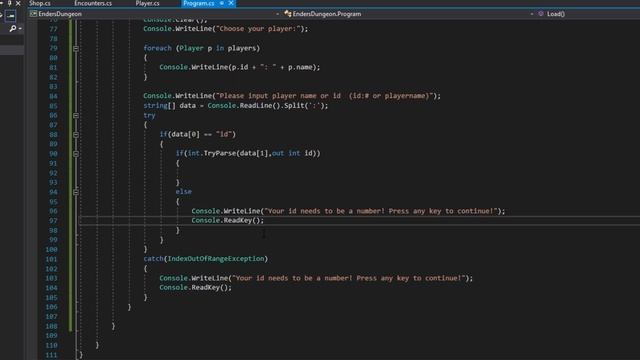Click line number 111 in the gutter
Viewport: 640px width, 360px height.
(x=51, y=355)
